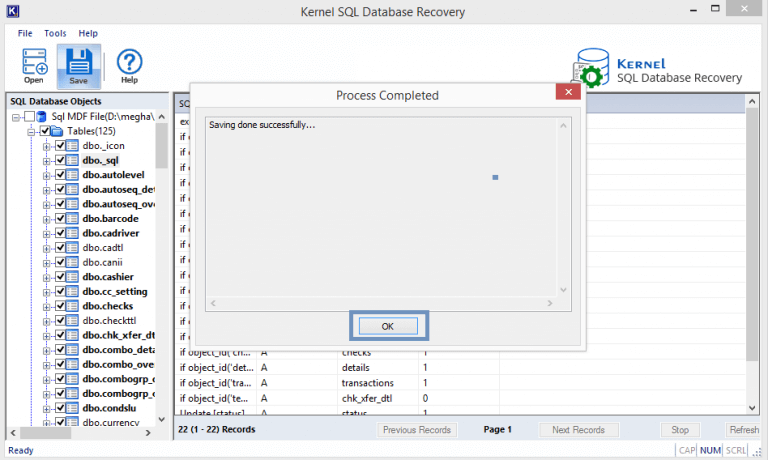This screenshot has width=768, height=460.
Task: Click the records grid vertical scrollbar thumb
Action: click(x=752, y=235)
